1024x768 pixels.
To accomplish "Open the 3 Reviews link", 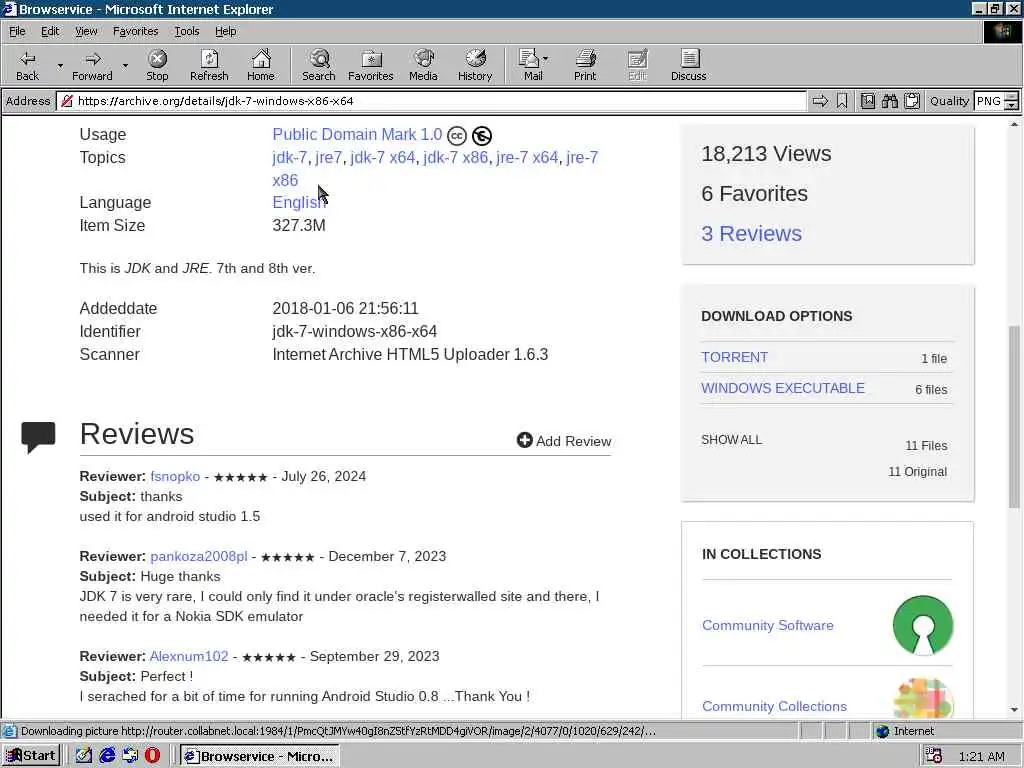I will [x=751, y=234].
